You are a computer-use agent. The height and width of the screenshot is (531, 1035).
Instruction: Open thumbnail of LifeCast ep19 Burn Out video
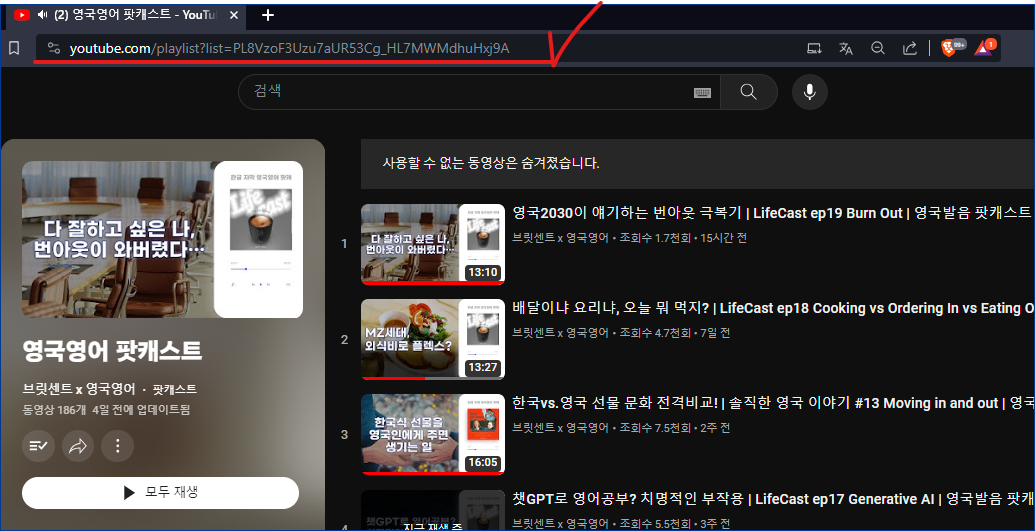[433, 244]
